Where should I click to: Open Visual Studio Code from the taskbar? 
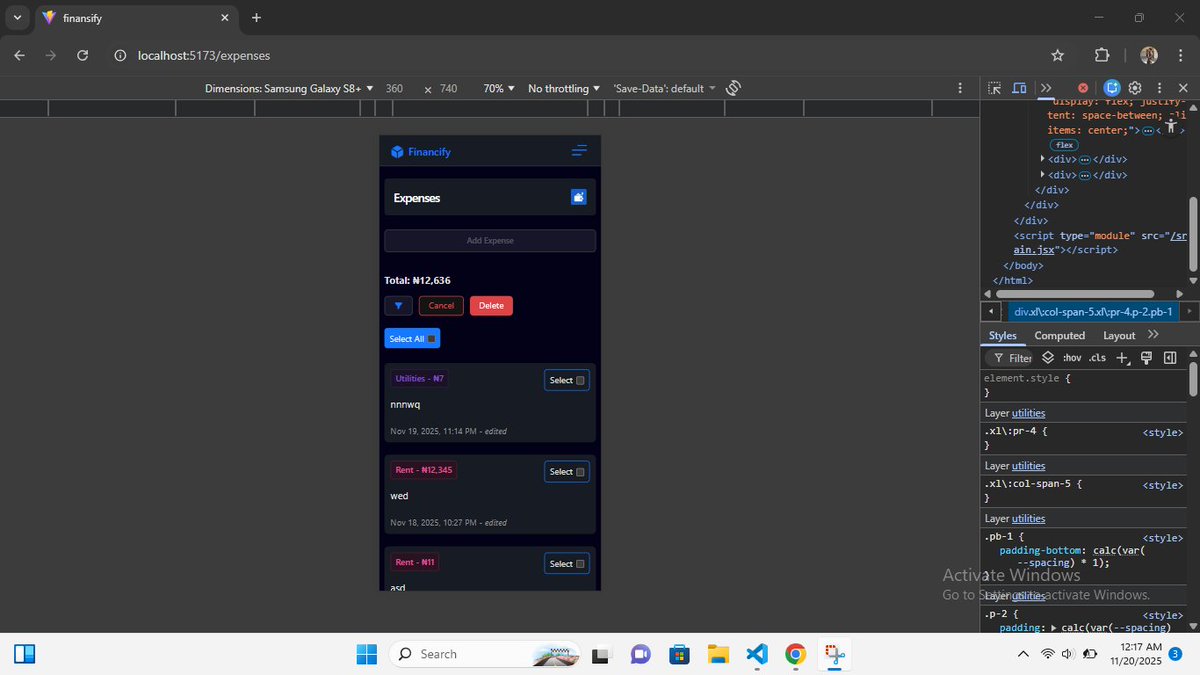pos(757,654)
